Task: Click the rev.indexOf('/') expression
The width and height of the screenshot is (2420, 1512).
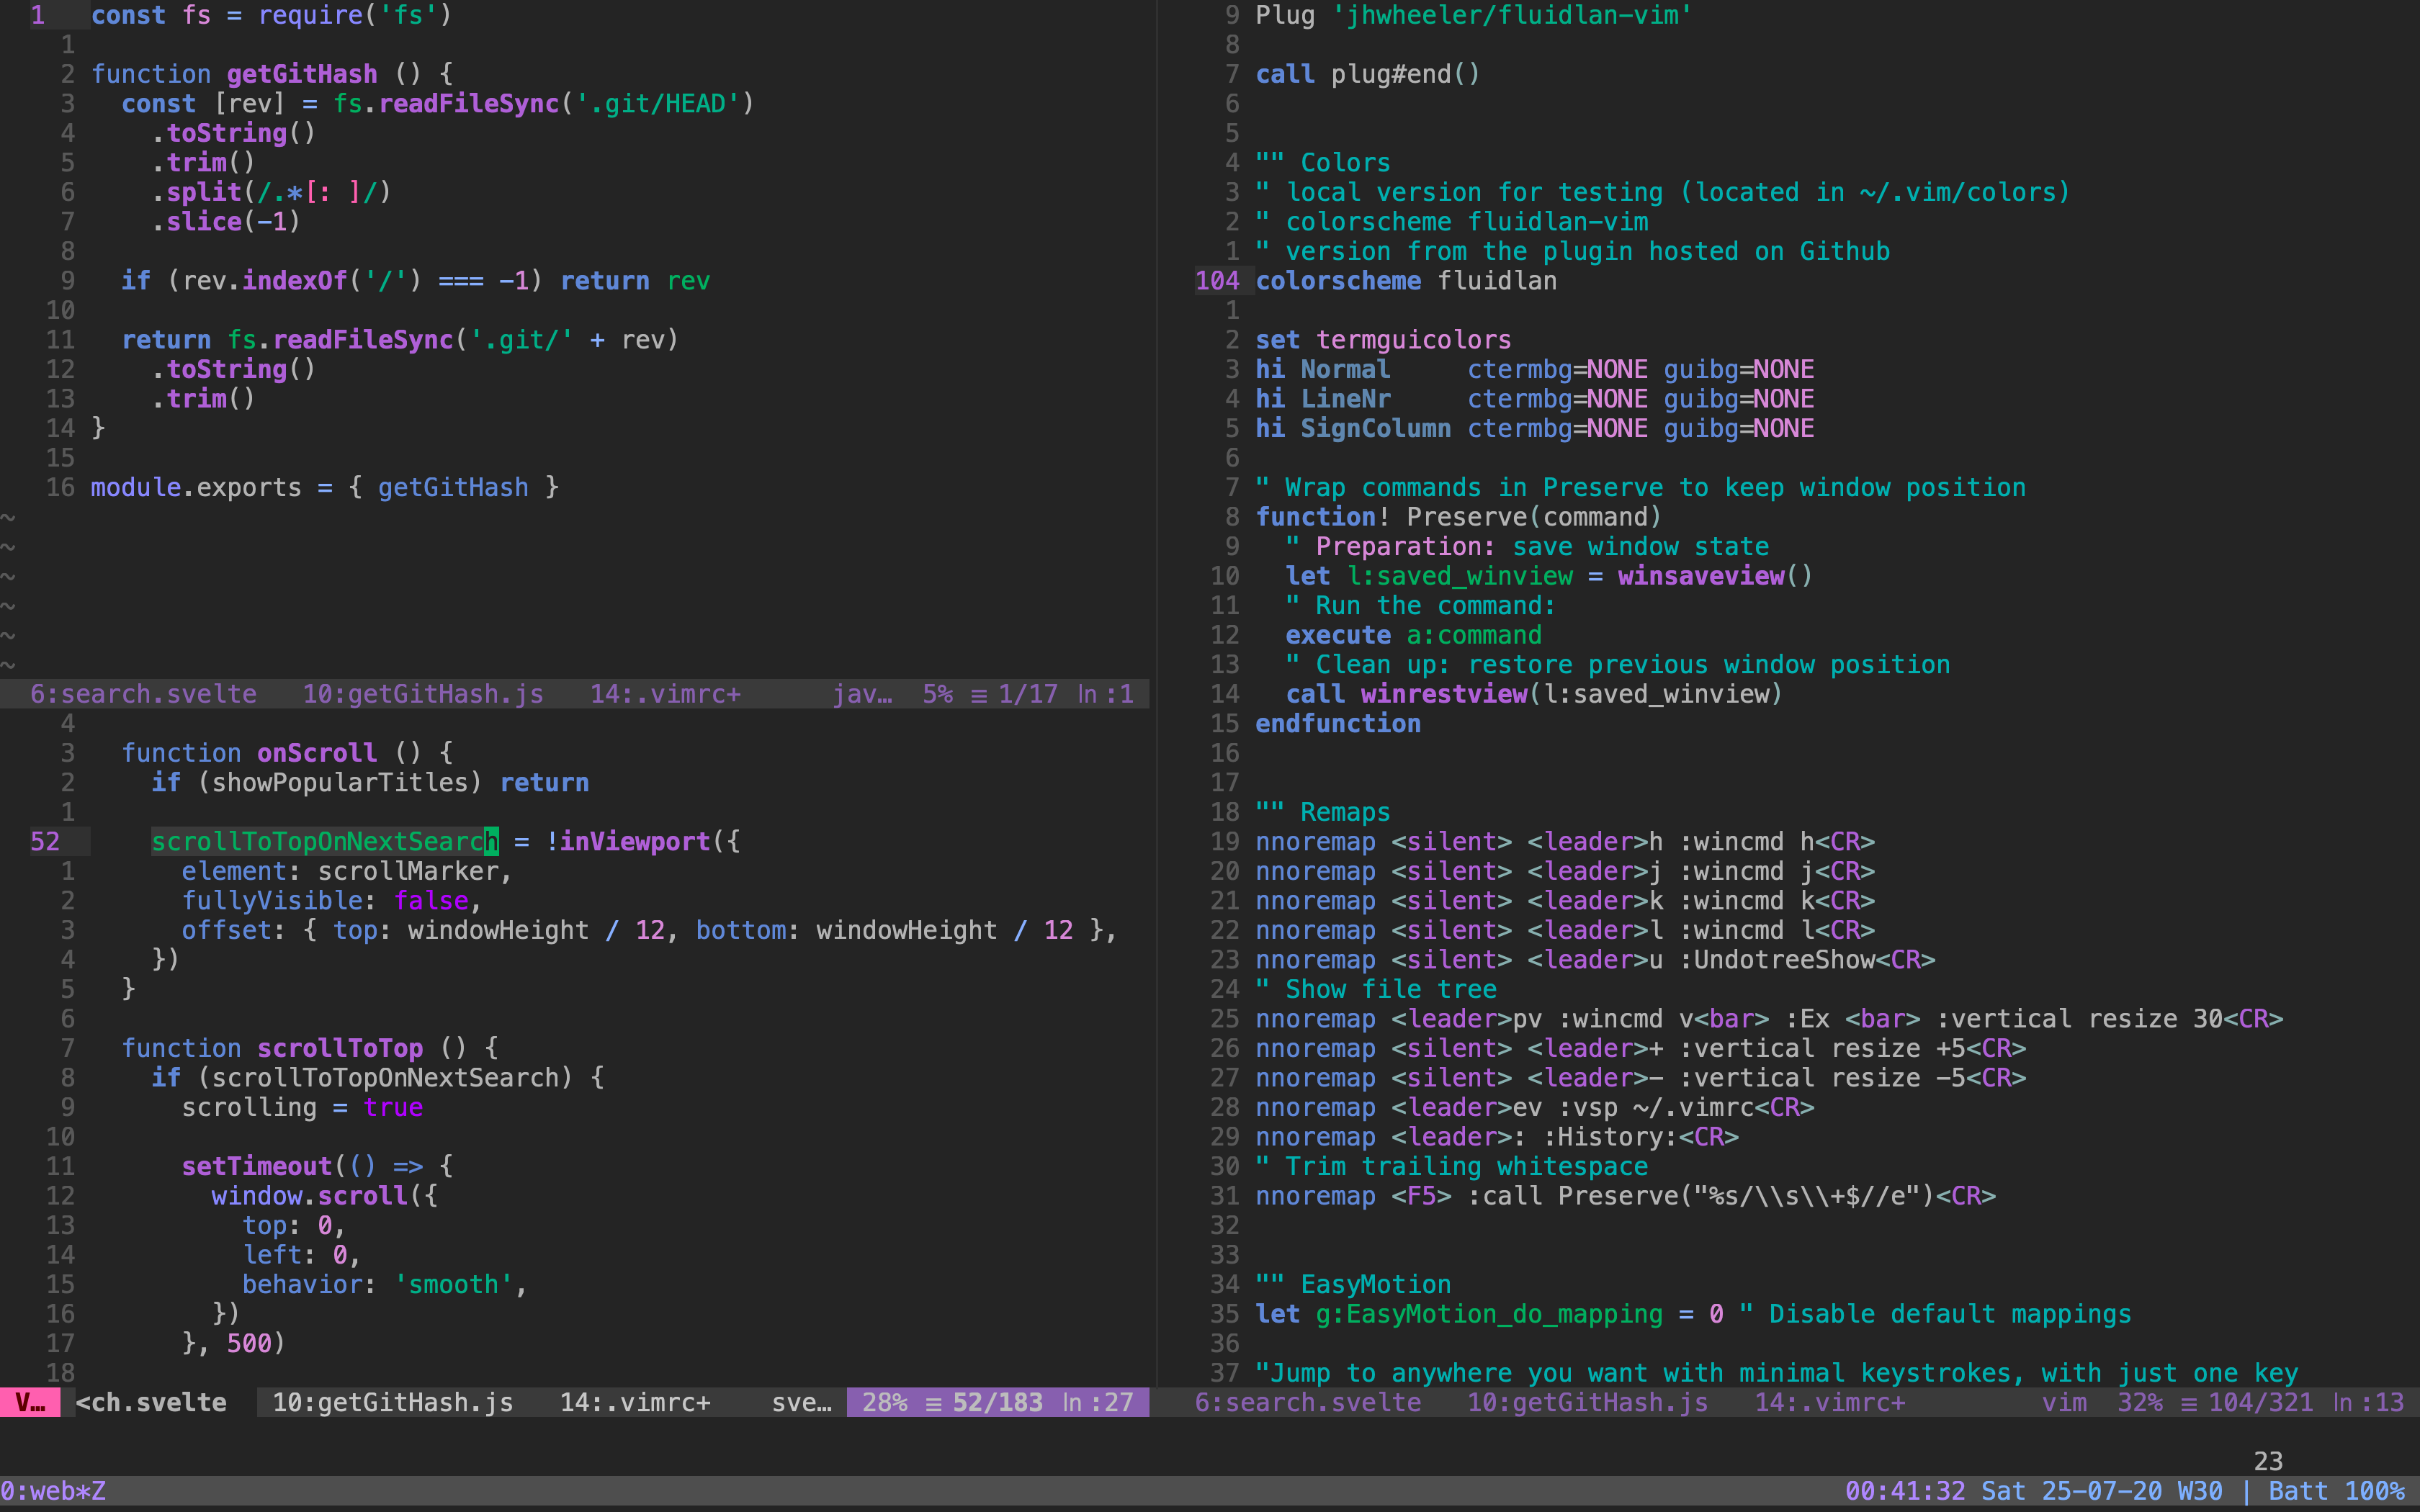Action: [x=302, y=280]
